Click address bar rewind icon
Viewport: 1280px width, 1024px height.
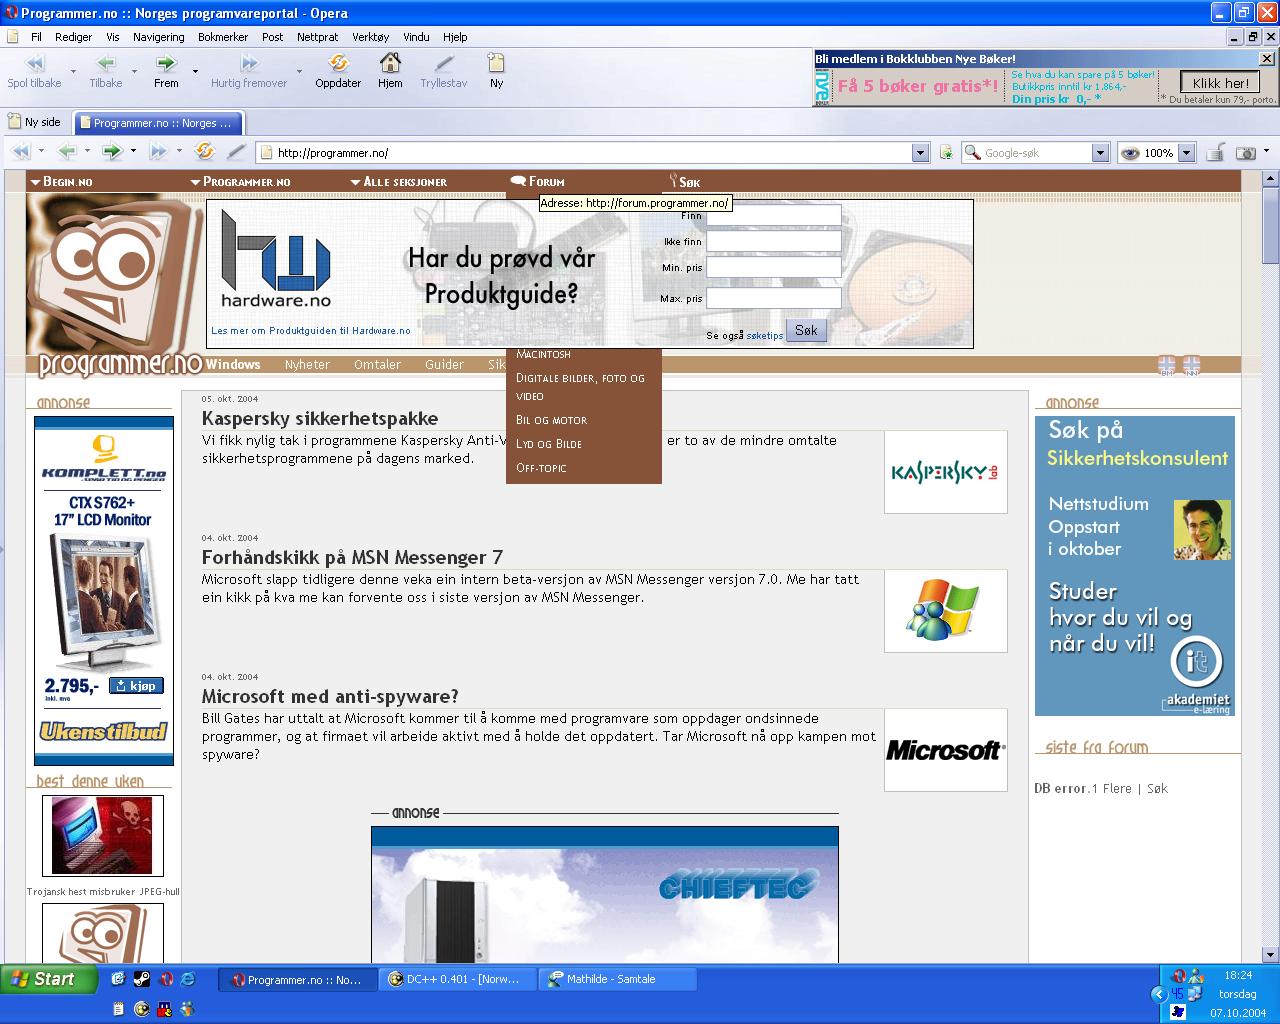[21, 152]
